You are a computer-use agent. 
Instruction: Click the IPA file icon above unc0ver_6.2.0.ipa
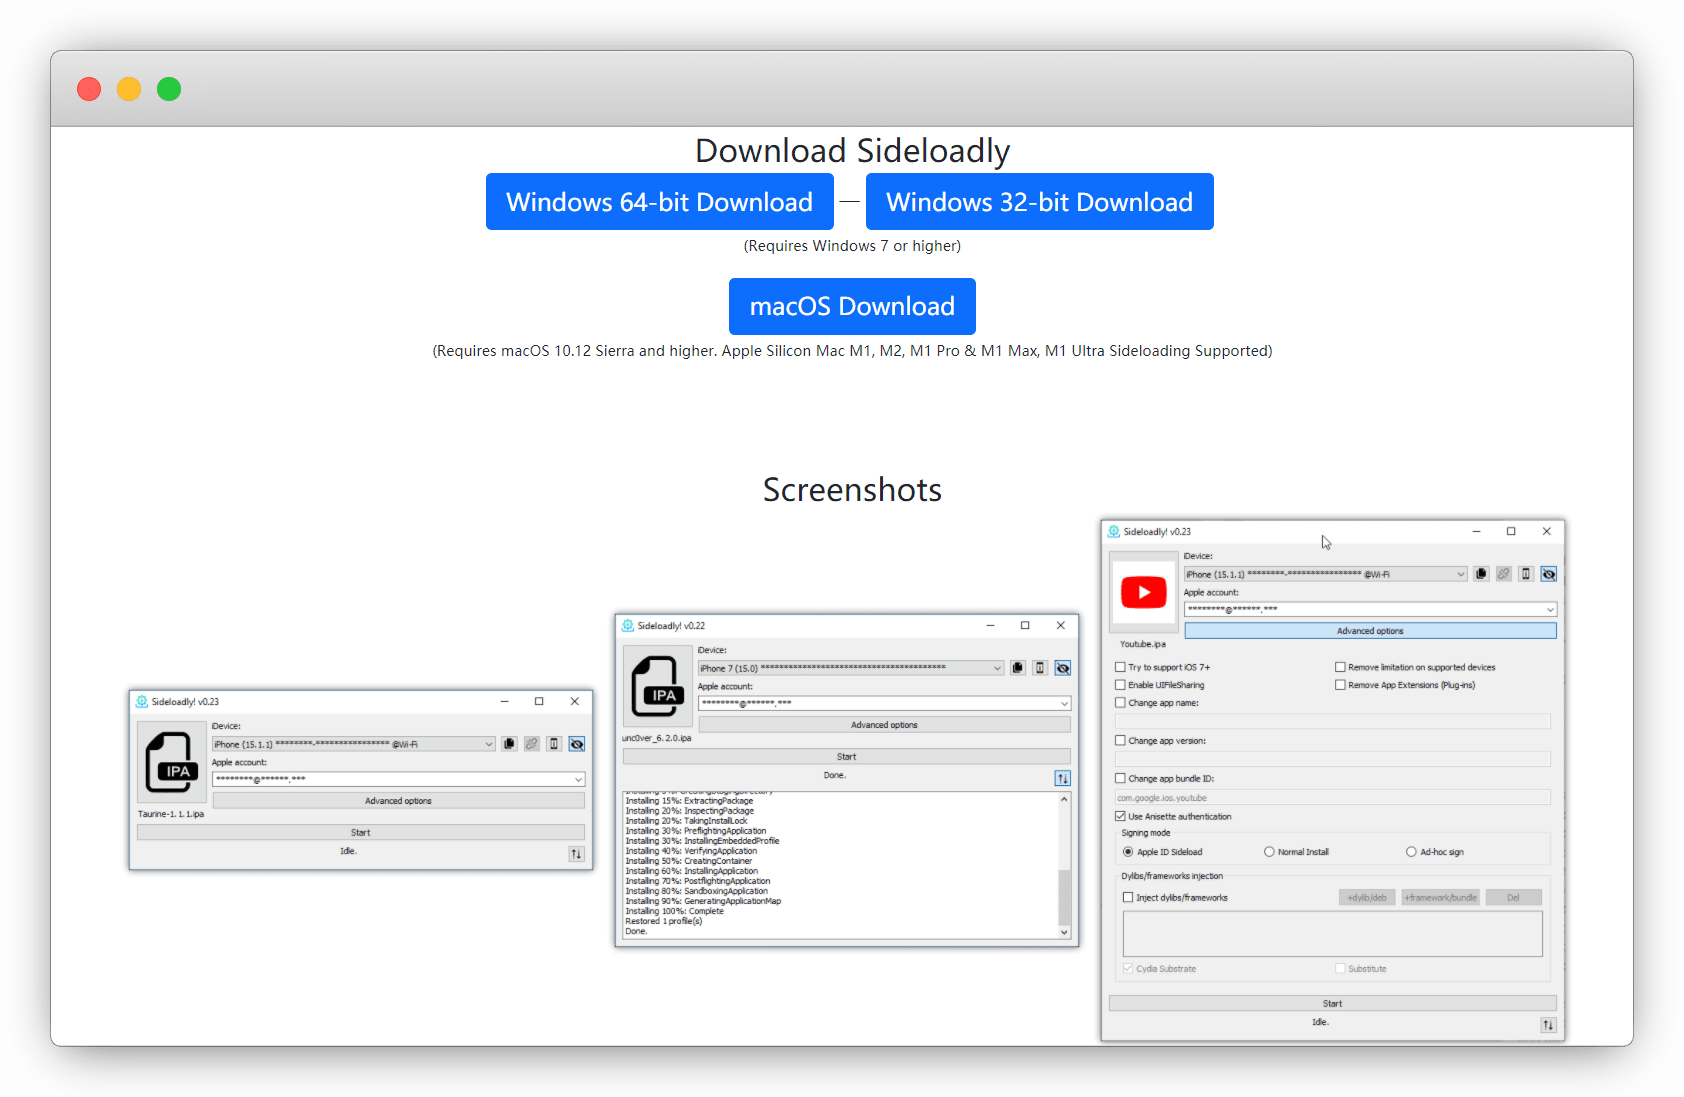[x=657, y=687]
